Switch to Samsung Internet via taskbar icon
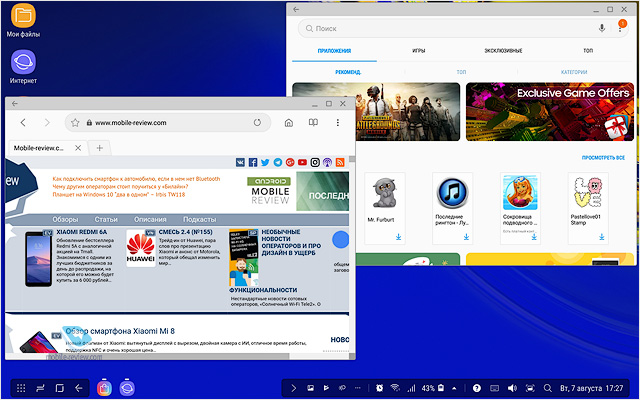 (127, 388)
